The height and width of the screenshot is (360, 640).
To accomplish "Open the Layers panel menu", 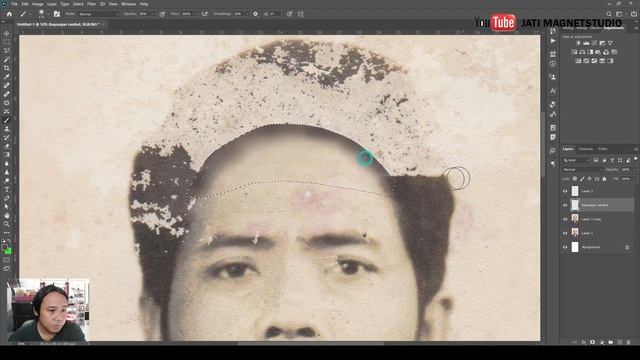I will [x=636, y=149].
